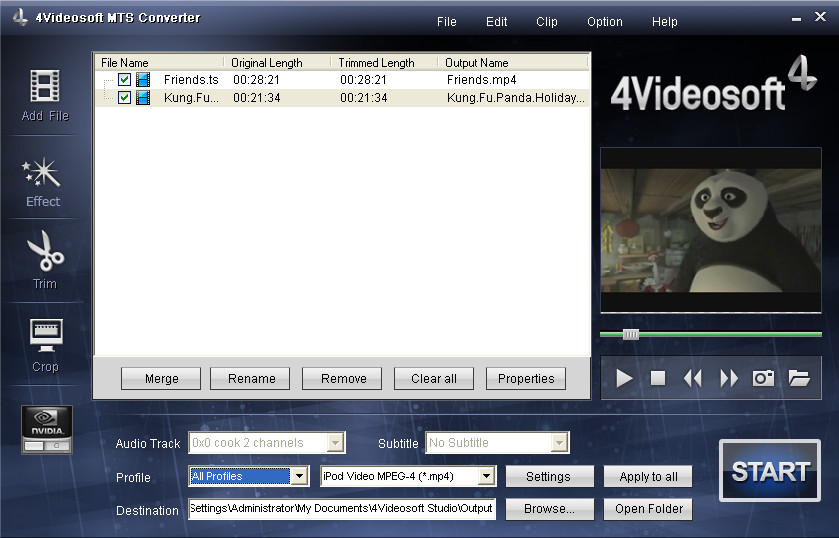839x538 pixels.
Task: Open the Option menu
Action: 605,22
